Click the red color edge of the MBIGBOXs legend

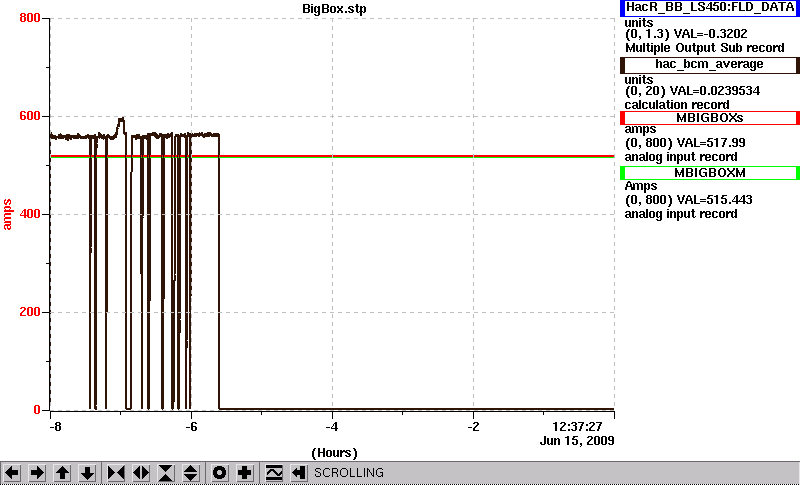[x=622, y=118]
